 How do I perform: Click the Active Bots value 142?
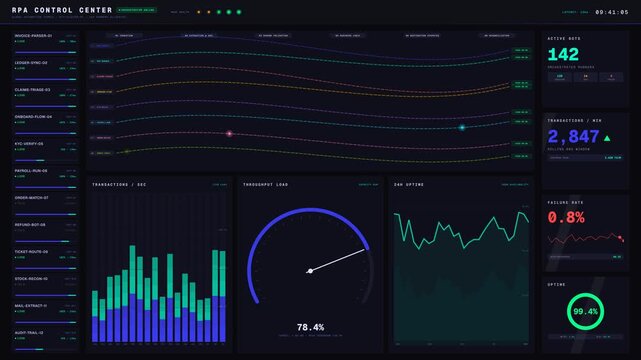click(563, 54)
